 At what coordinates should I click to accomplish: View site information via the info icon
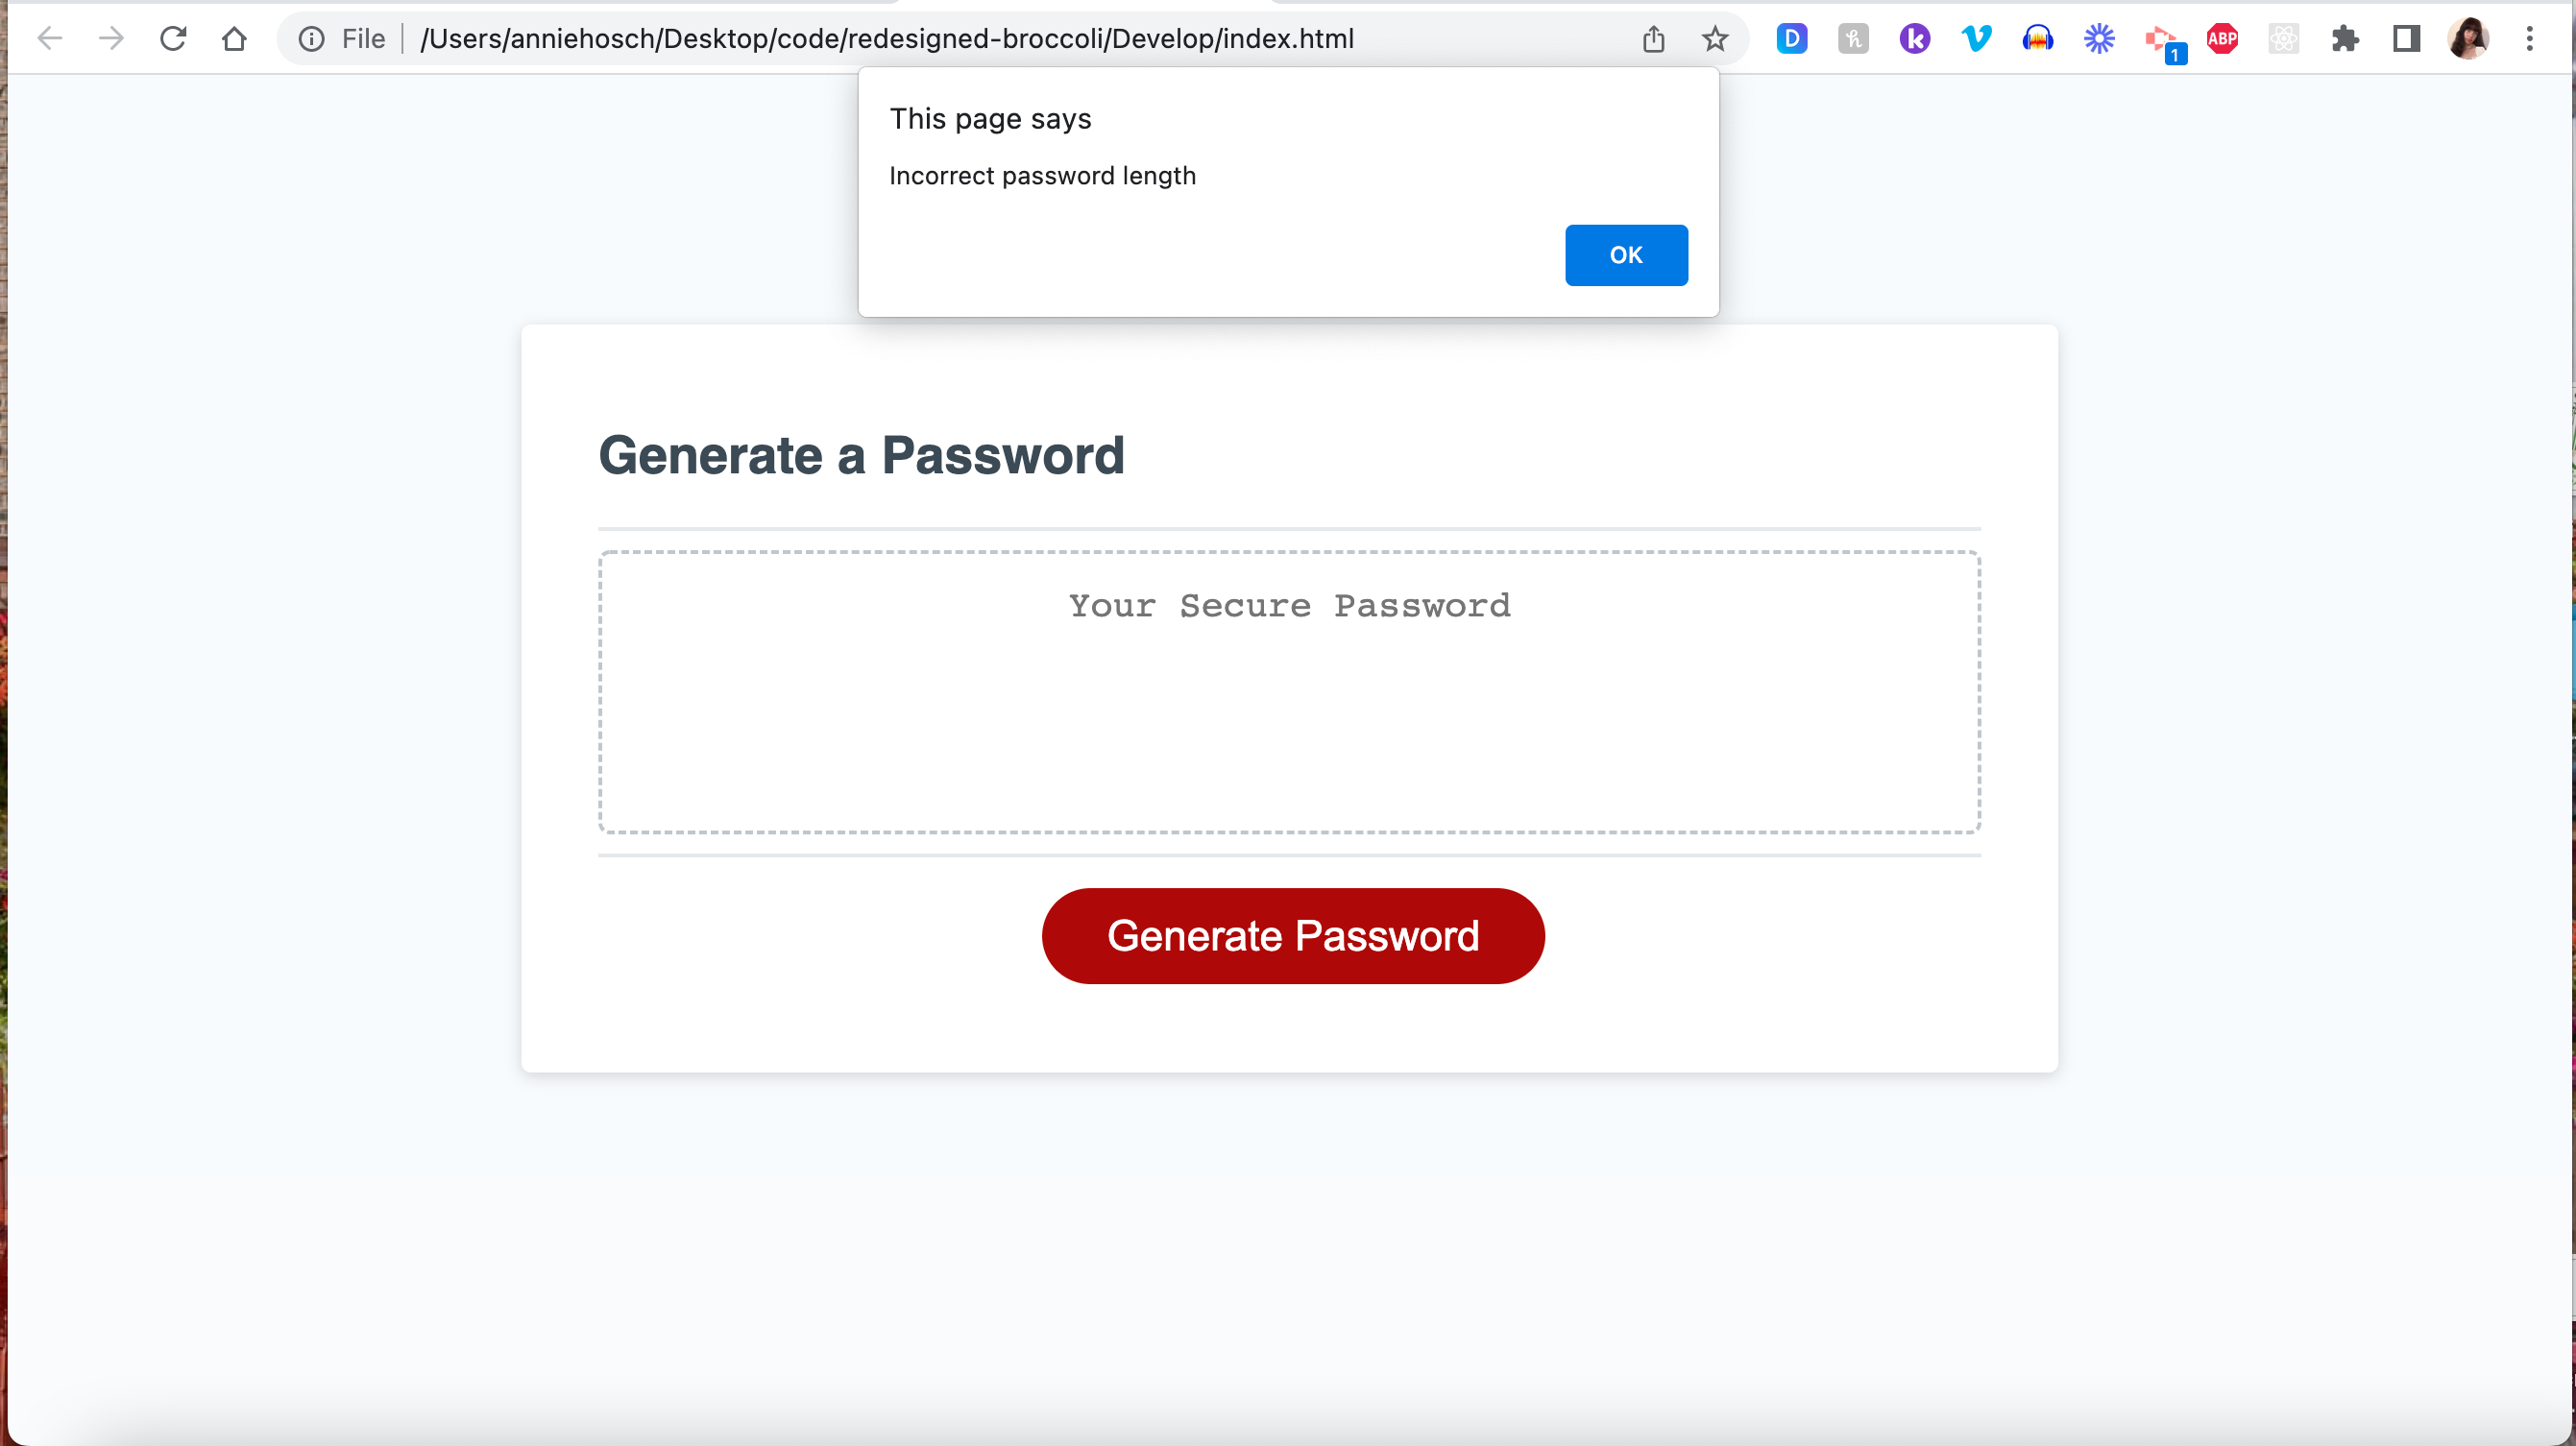313,39
